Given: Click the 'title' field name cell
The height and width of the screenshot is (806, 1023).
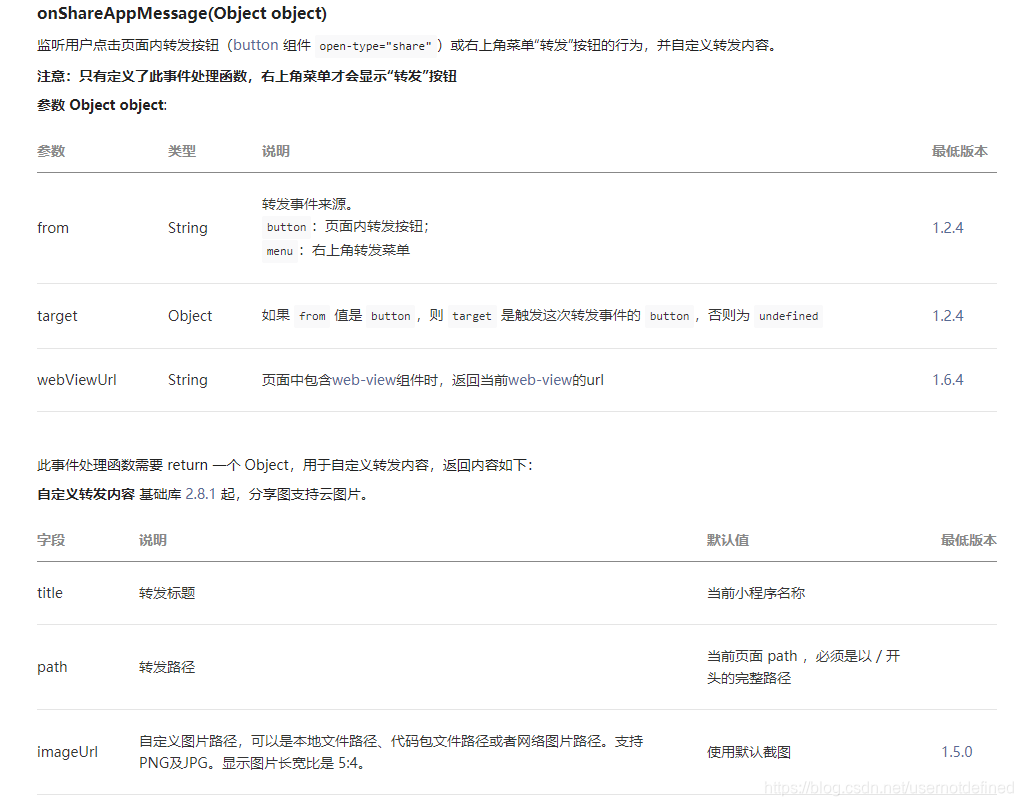Looking at the screenshot, I should coord(50,593).
